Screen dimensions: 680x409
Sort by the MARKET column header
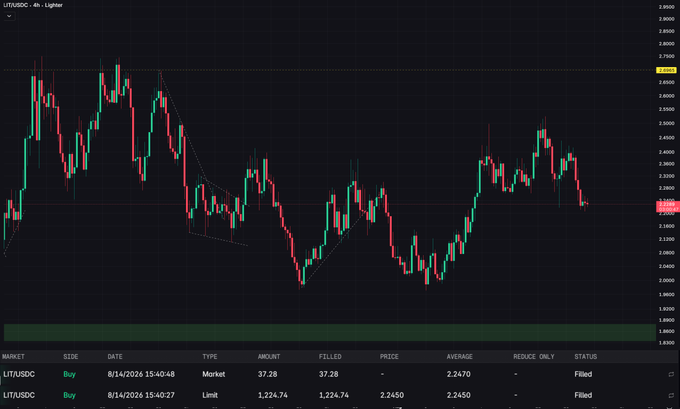(13, 357)
